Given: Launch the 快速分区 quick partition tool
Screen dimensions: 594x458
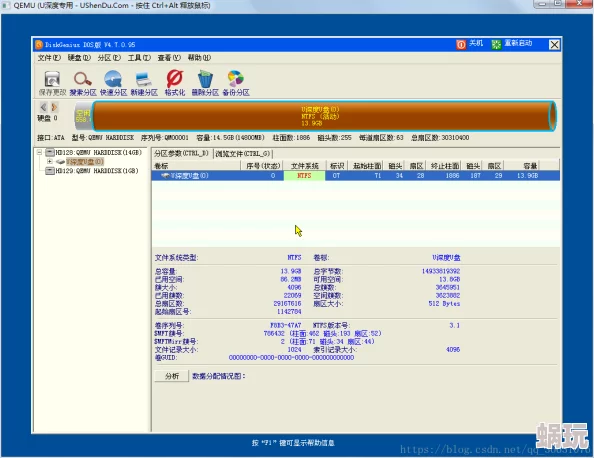Looking at the screenshot, I should (113, 79).
